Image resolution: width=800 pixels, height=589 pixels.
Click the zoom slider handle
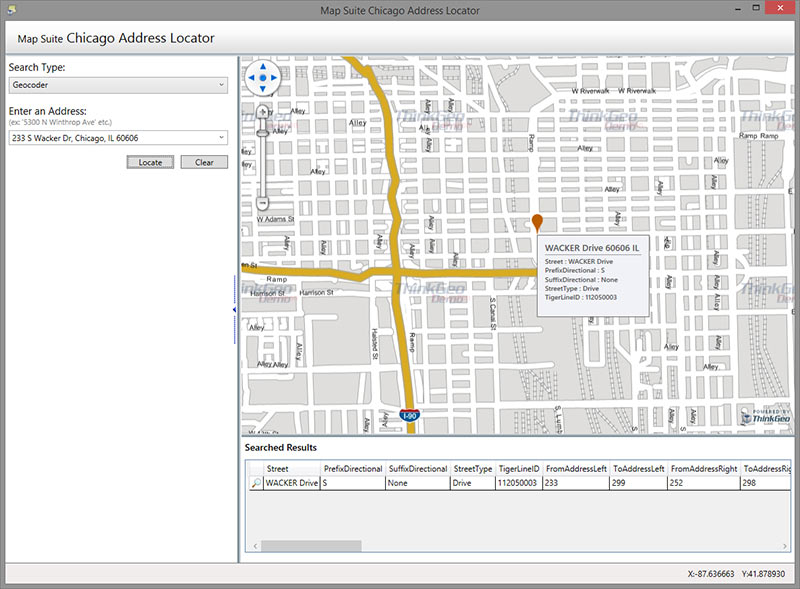[x=262, y=133]
